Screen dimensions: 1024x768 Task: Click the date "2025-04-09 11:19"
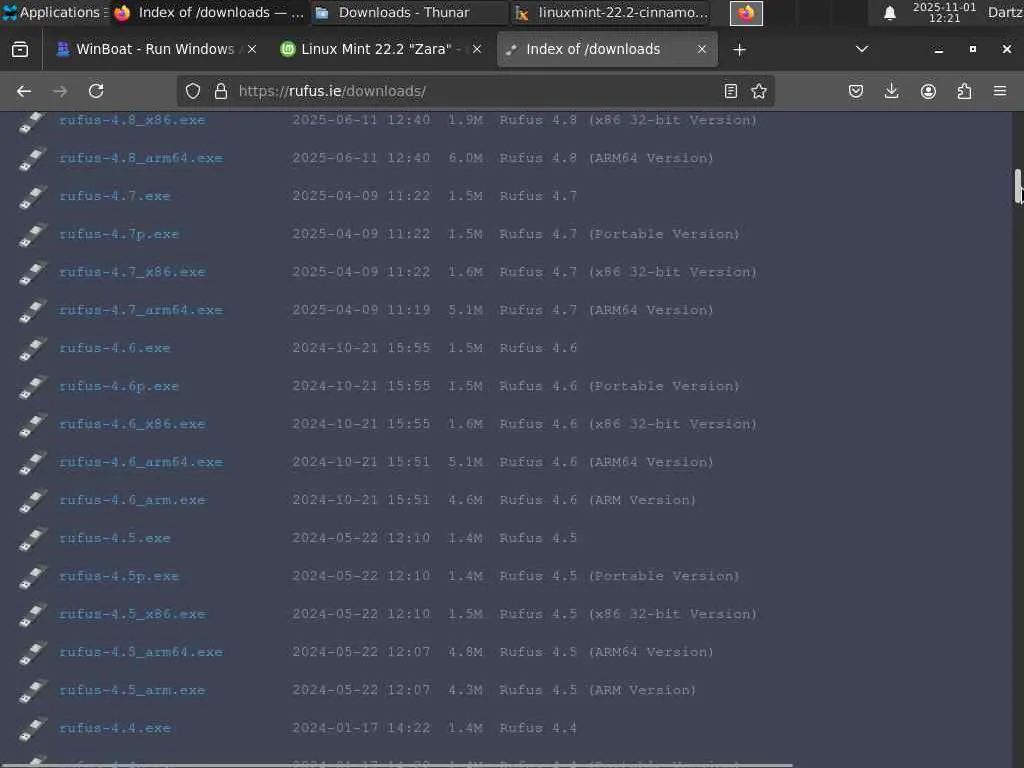pyautogui.click(x=361, y=310)
